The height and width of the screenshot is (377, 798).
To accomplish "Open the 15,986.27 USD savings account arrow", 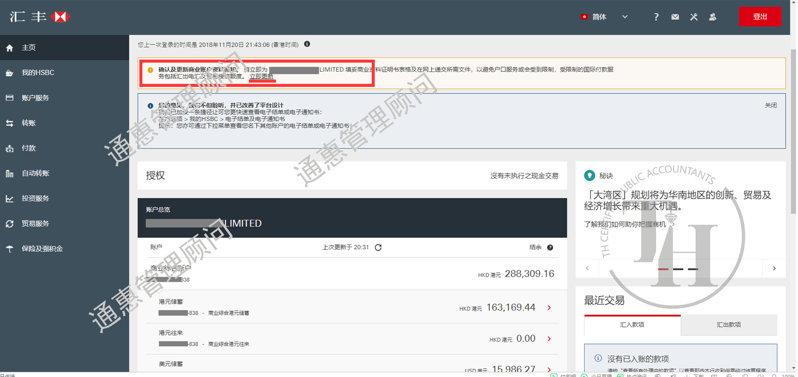I will pyautogui.click(x=549, y=369).
